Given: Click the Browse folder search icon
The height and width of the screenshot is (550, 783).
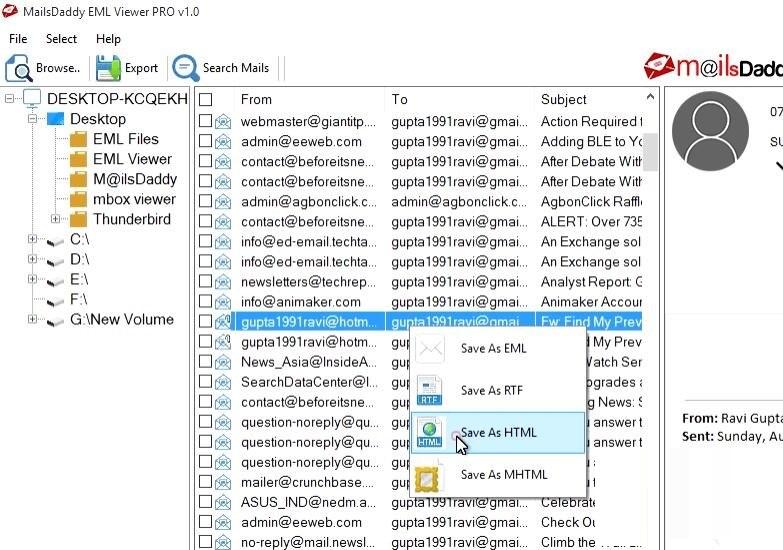Looking at the screenshot, I should (19, 68).
